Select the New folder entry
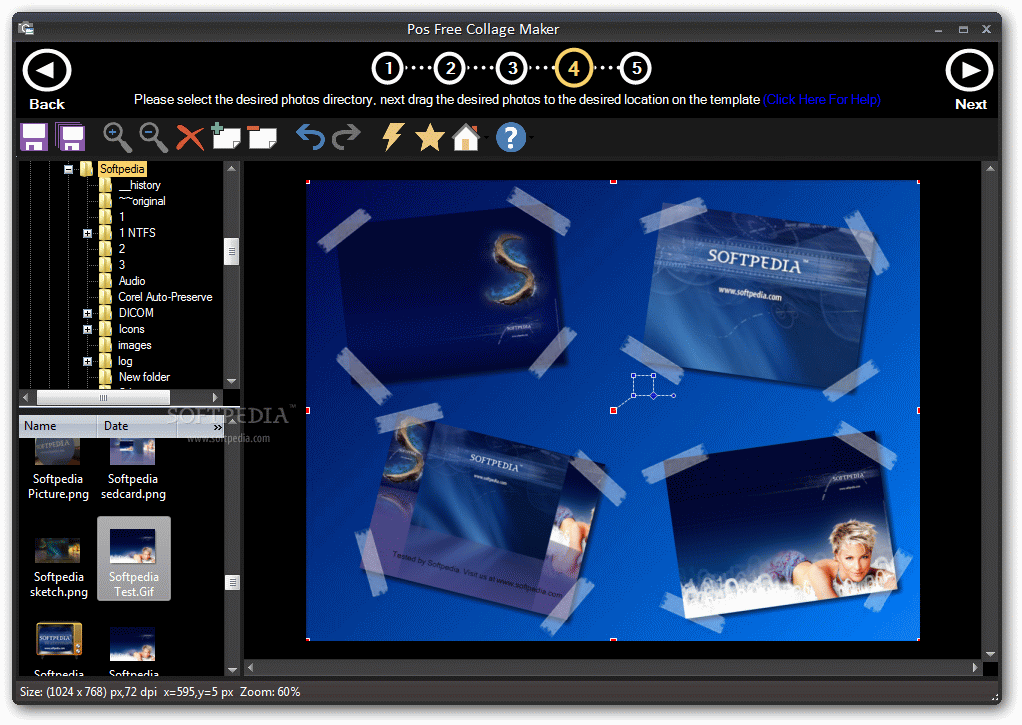The width and height of the screenshot is (1022, 725). 144,377
